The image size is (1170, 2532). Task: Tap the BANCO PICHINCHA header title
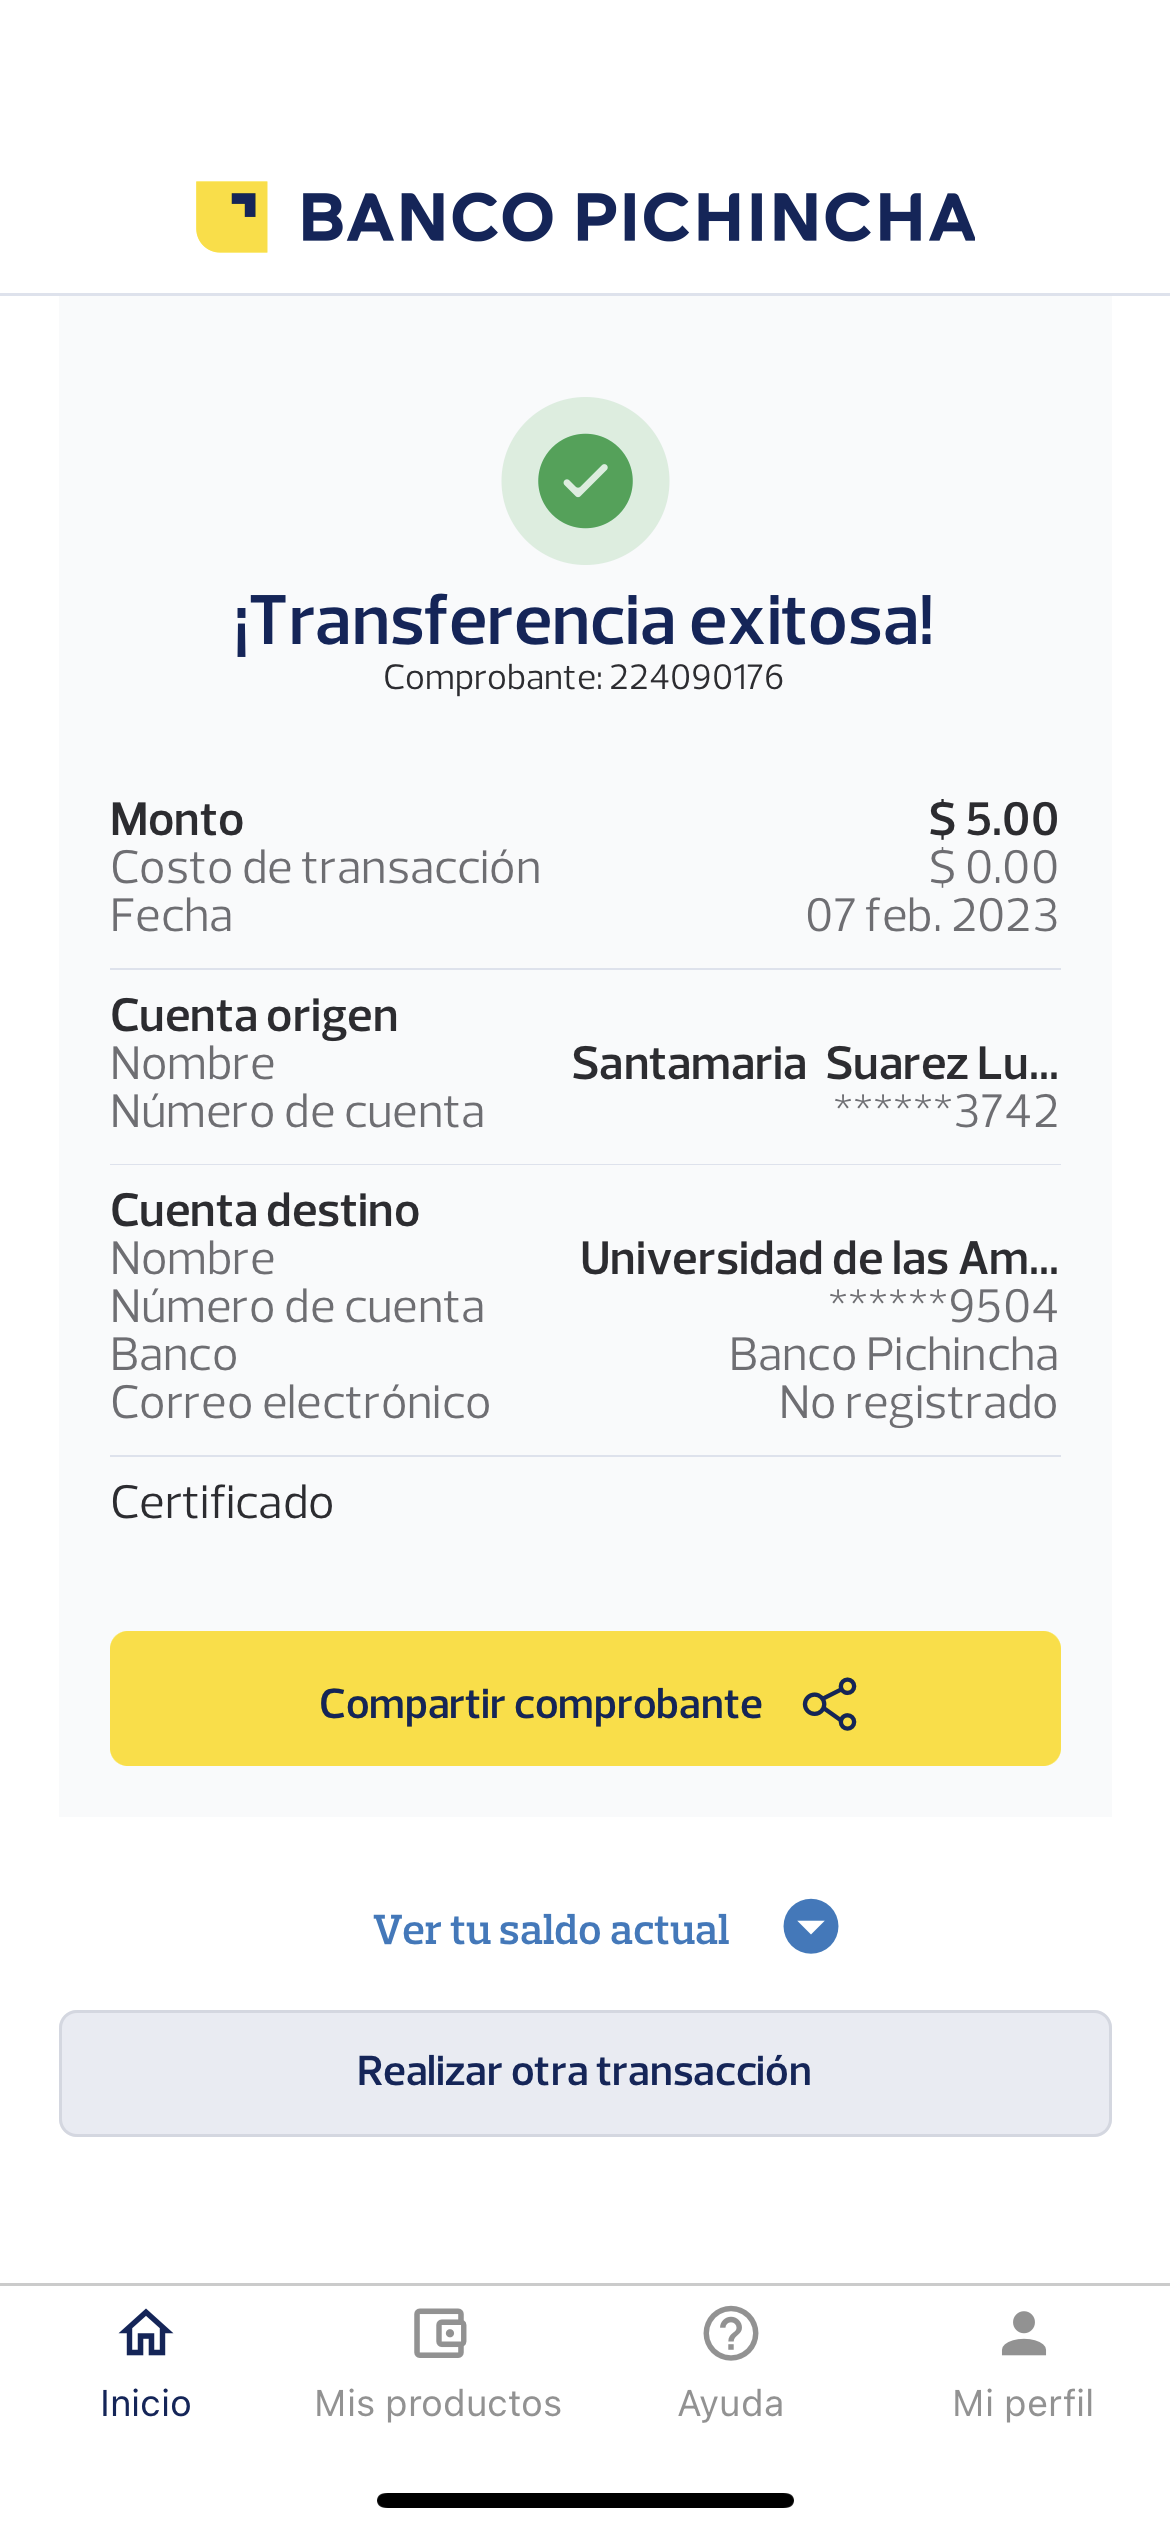[x=637, y=217]
